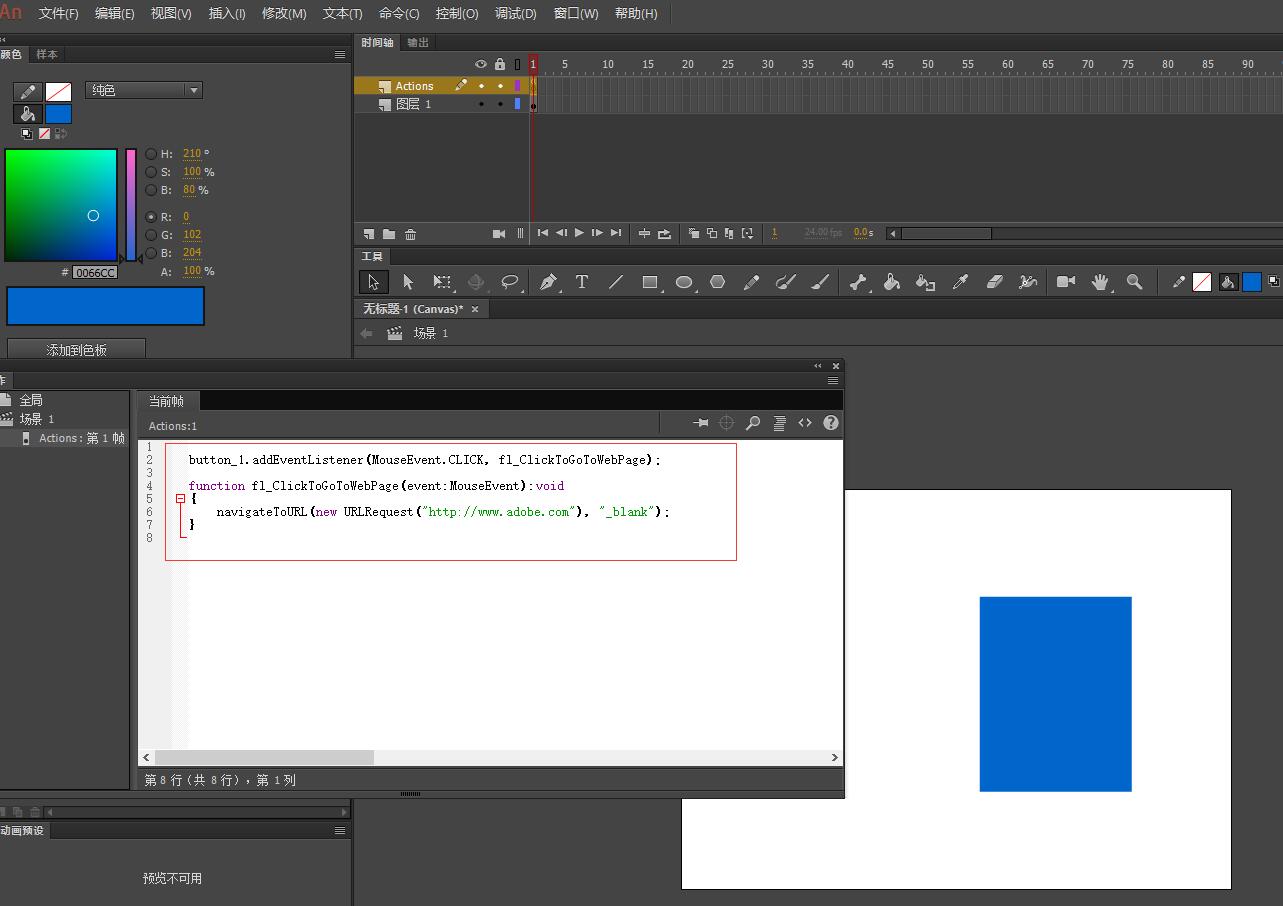Click the 添加到色板 button
Viewport: 1283px width, 906px height.
click(x=77, y=350)
